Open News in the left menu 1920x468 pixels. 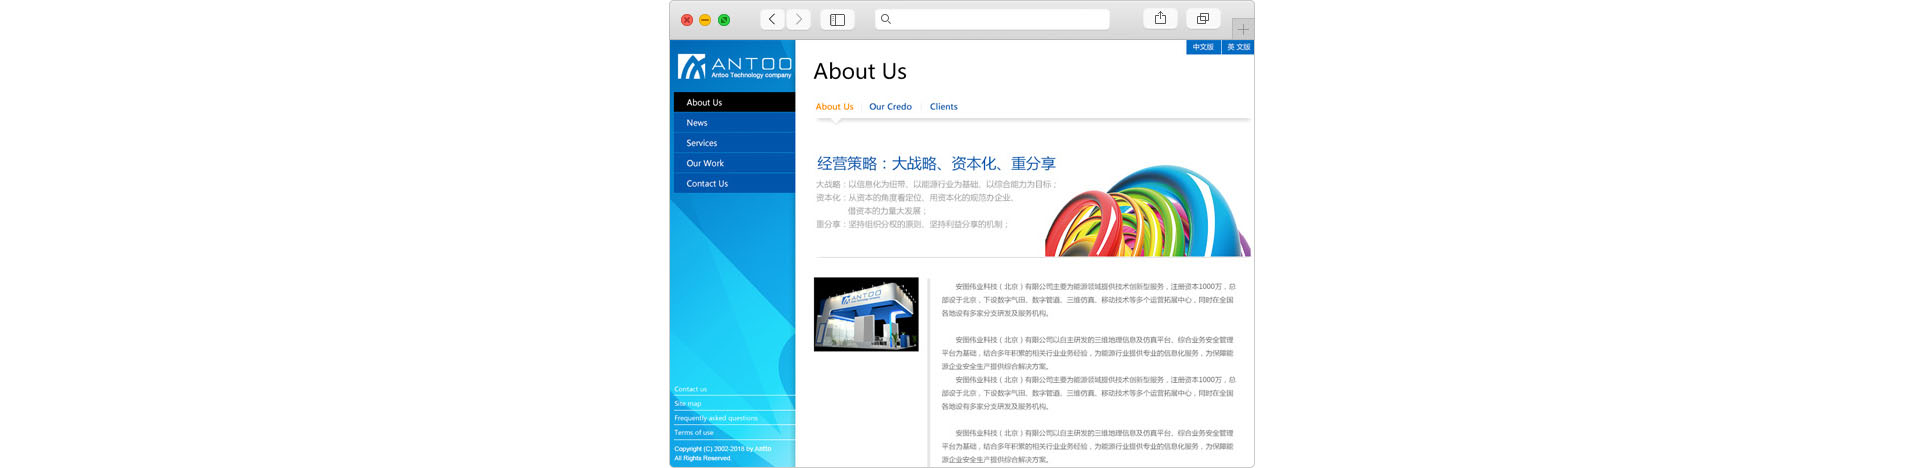coord(734,123)
